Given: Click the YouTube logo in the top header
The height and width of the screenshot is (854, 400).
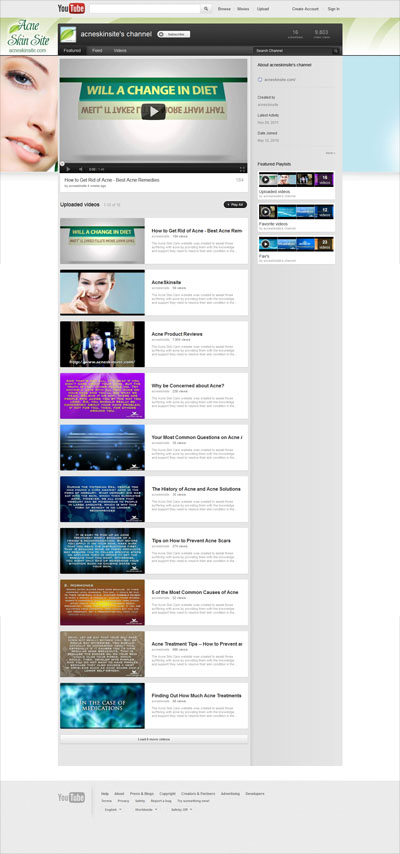Looking at the screenshot, I should coord(71,8).
